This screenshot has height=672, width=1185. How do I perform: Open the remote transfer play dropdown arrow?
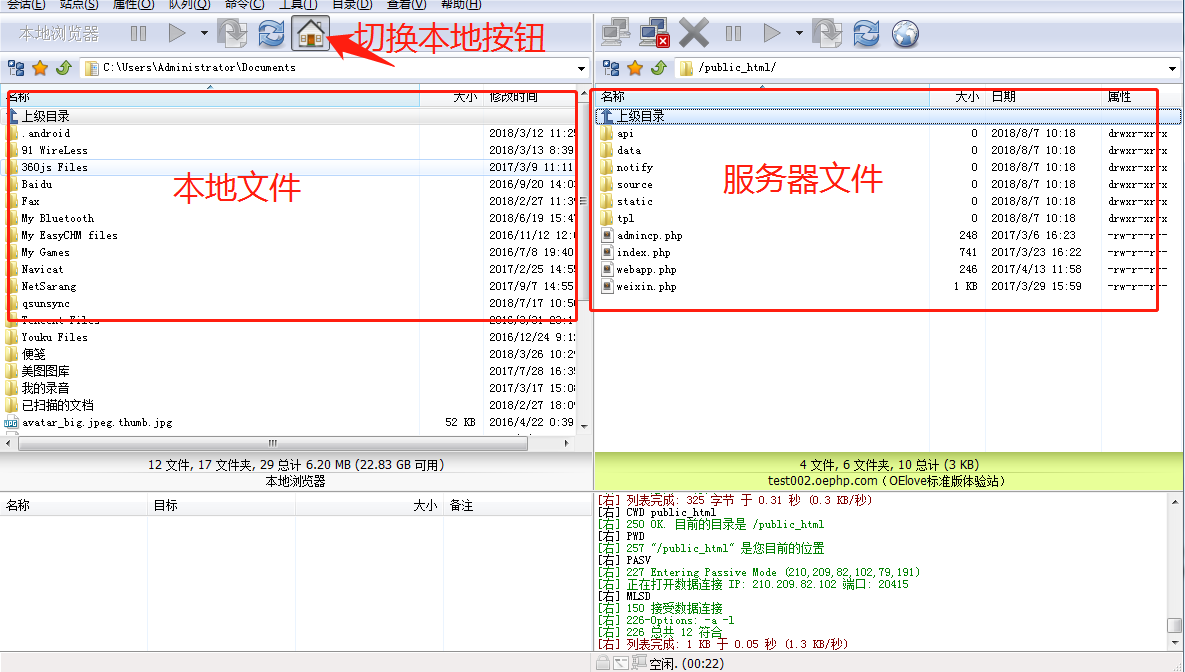pyautogui.click(x=799, y=33)
